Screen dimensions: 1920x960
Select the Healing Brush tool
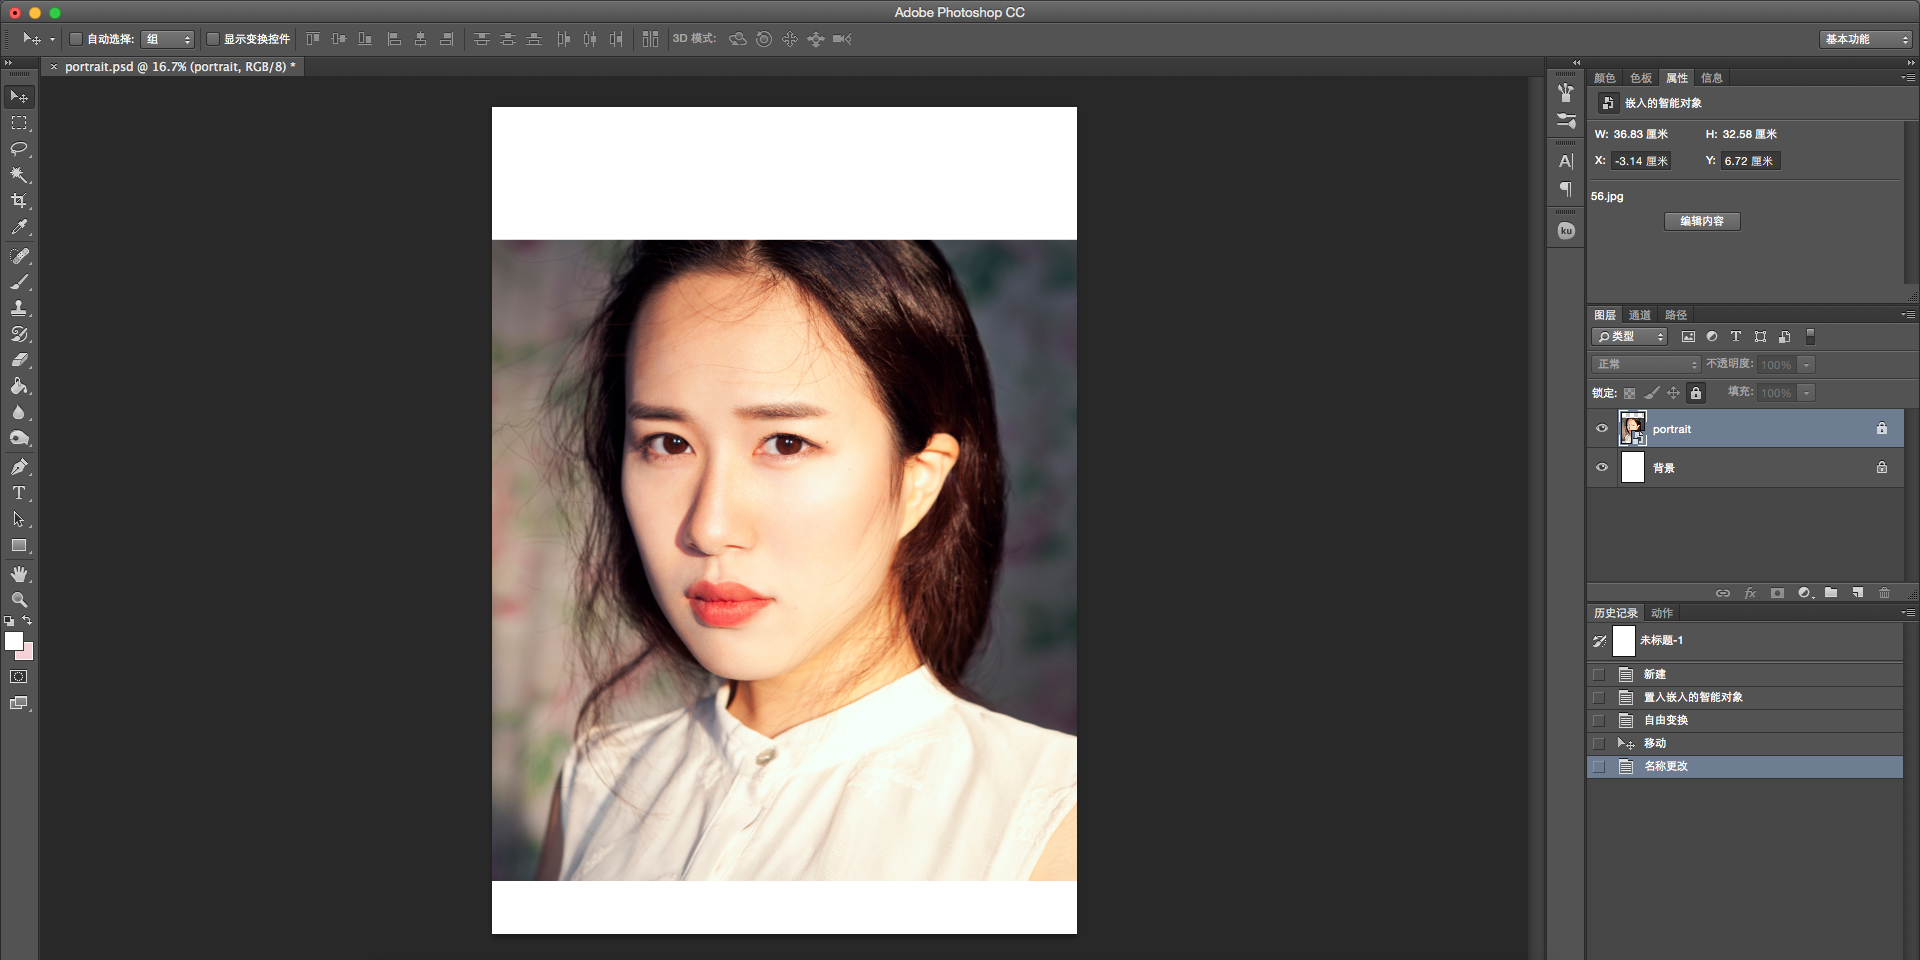tap(19, 256)
